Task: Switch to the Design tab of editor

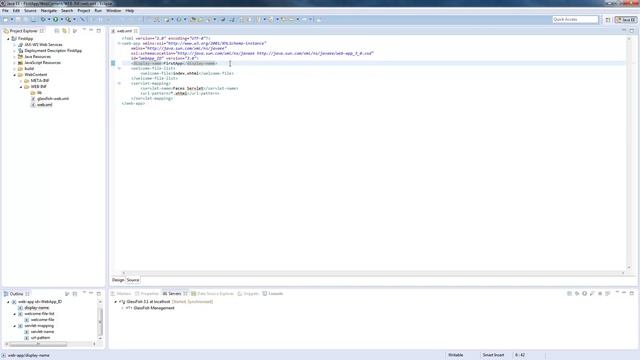Action: coord(118,280)
